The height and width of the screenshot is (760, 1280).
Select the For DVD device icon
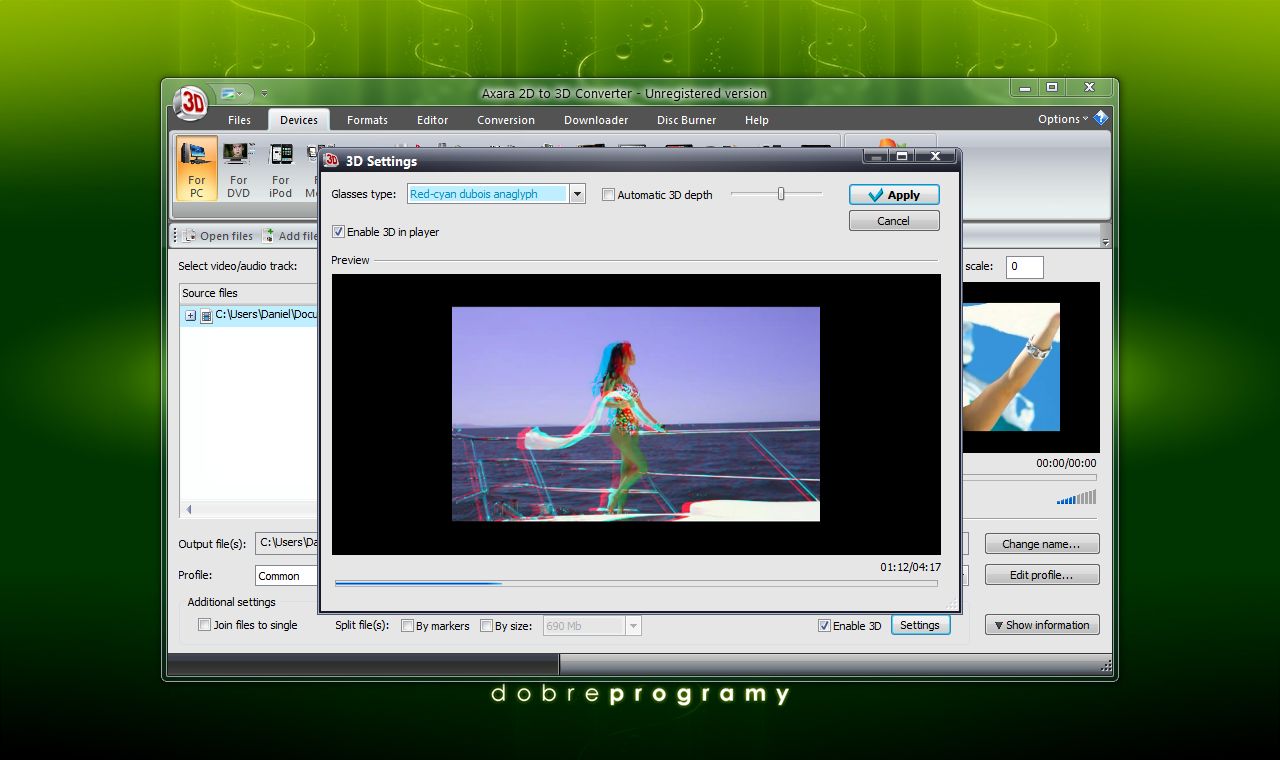(238, 168)
